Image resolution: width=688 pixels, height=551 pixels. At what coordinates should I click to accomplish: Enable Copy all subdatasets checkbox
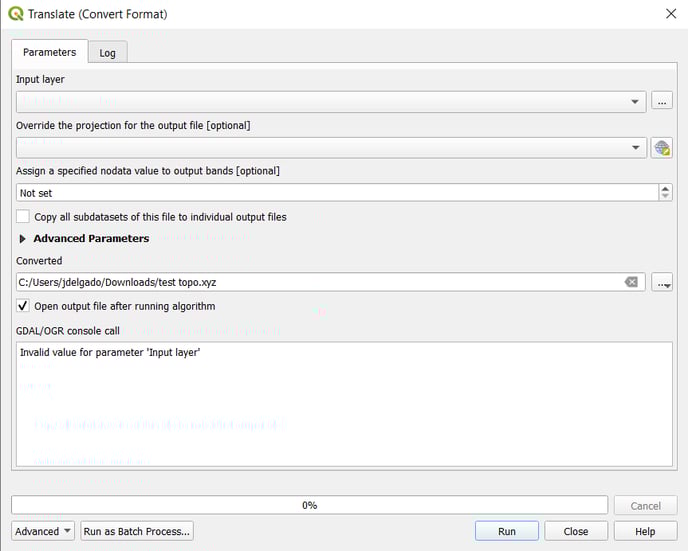[23, 217]
